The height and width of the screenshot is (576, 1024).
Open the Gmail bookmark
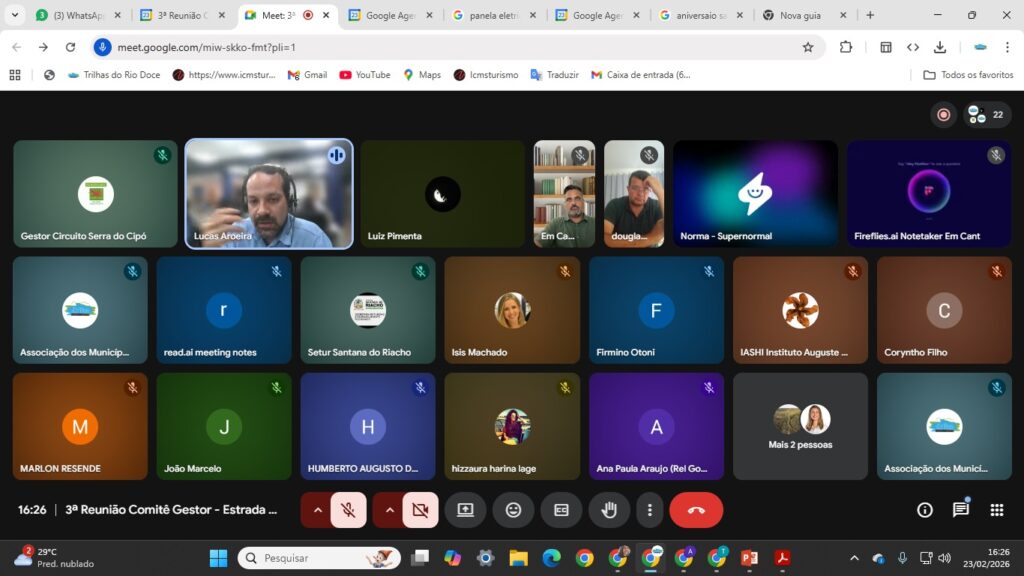point(307,75)
